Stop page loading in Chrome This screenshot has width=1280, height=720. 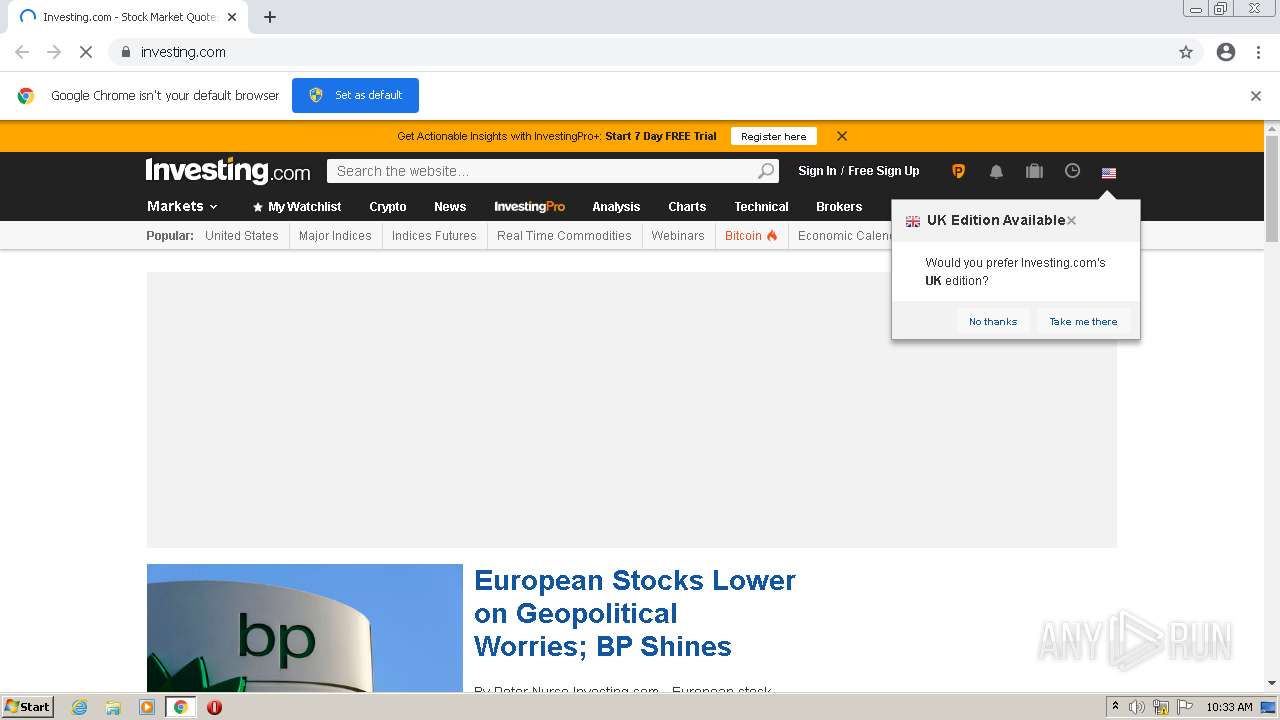86,52
